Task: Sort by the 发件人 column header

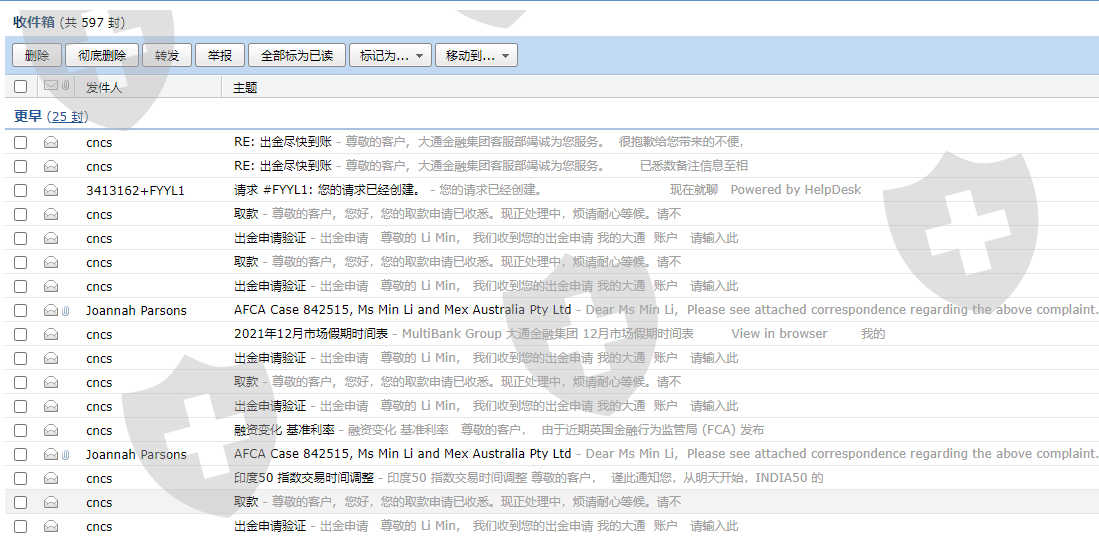Action: pyautogui.click(x=104, y=88)
